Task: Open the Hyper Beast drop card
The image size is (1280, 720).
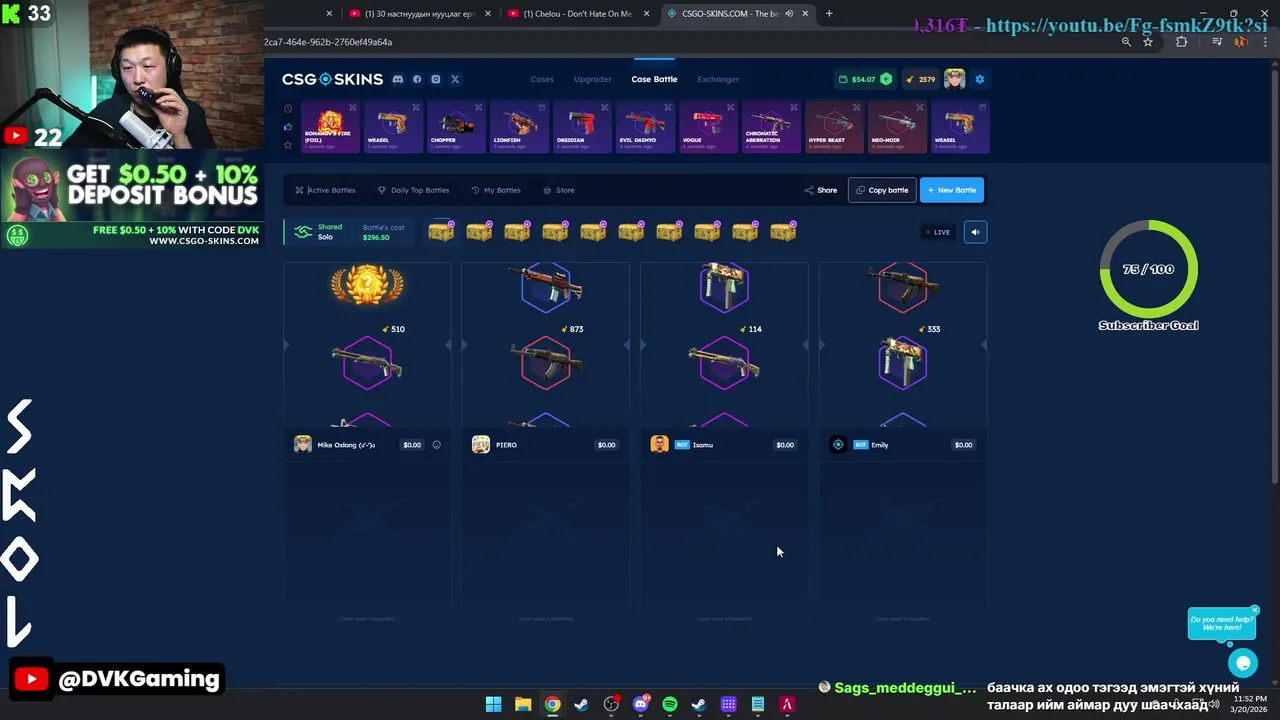Action: tap(834, 127)
